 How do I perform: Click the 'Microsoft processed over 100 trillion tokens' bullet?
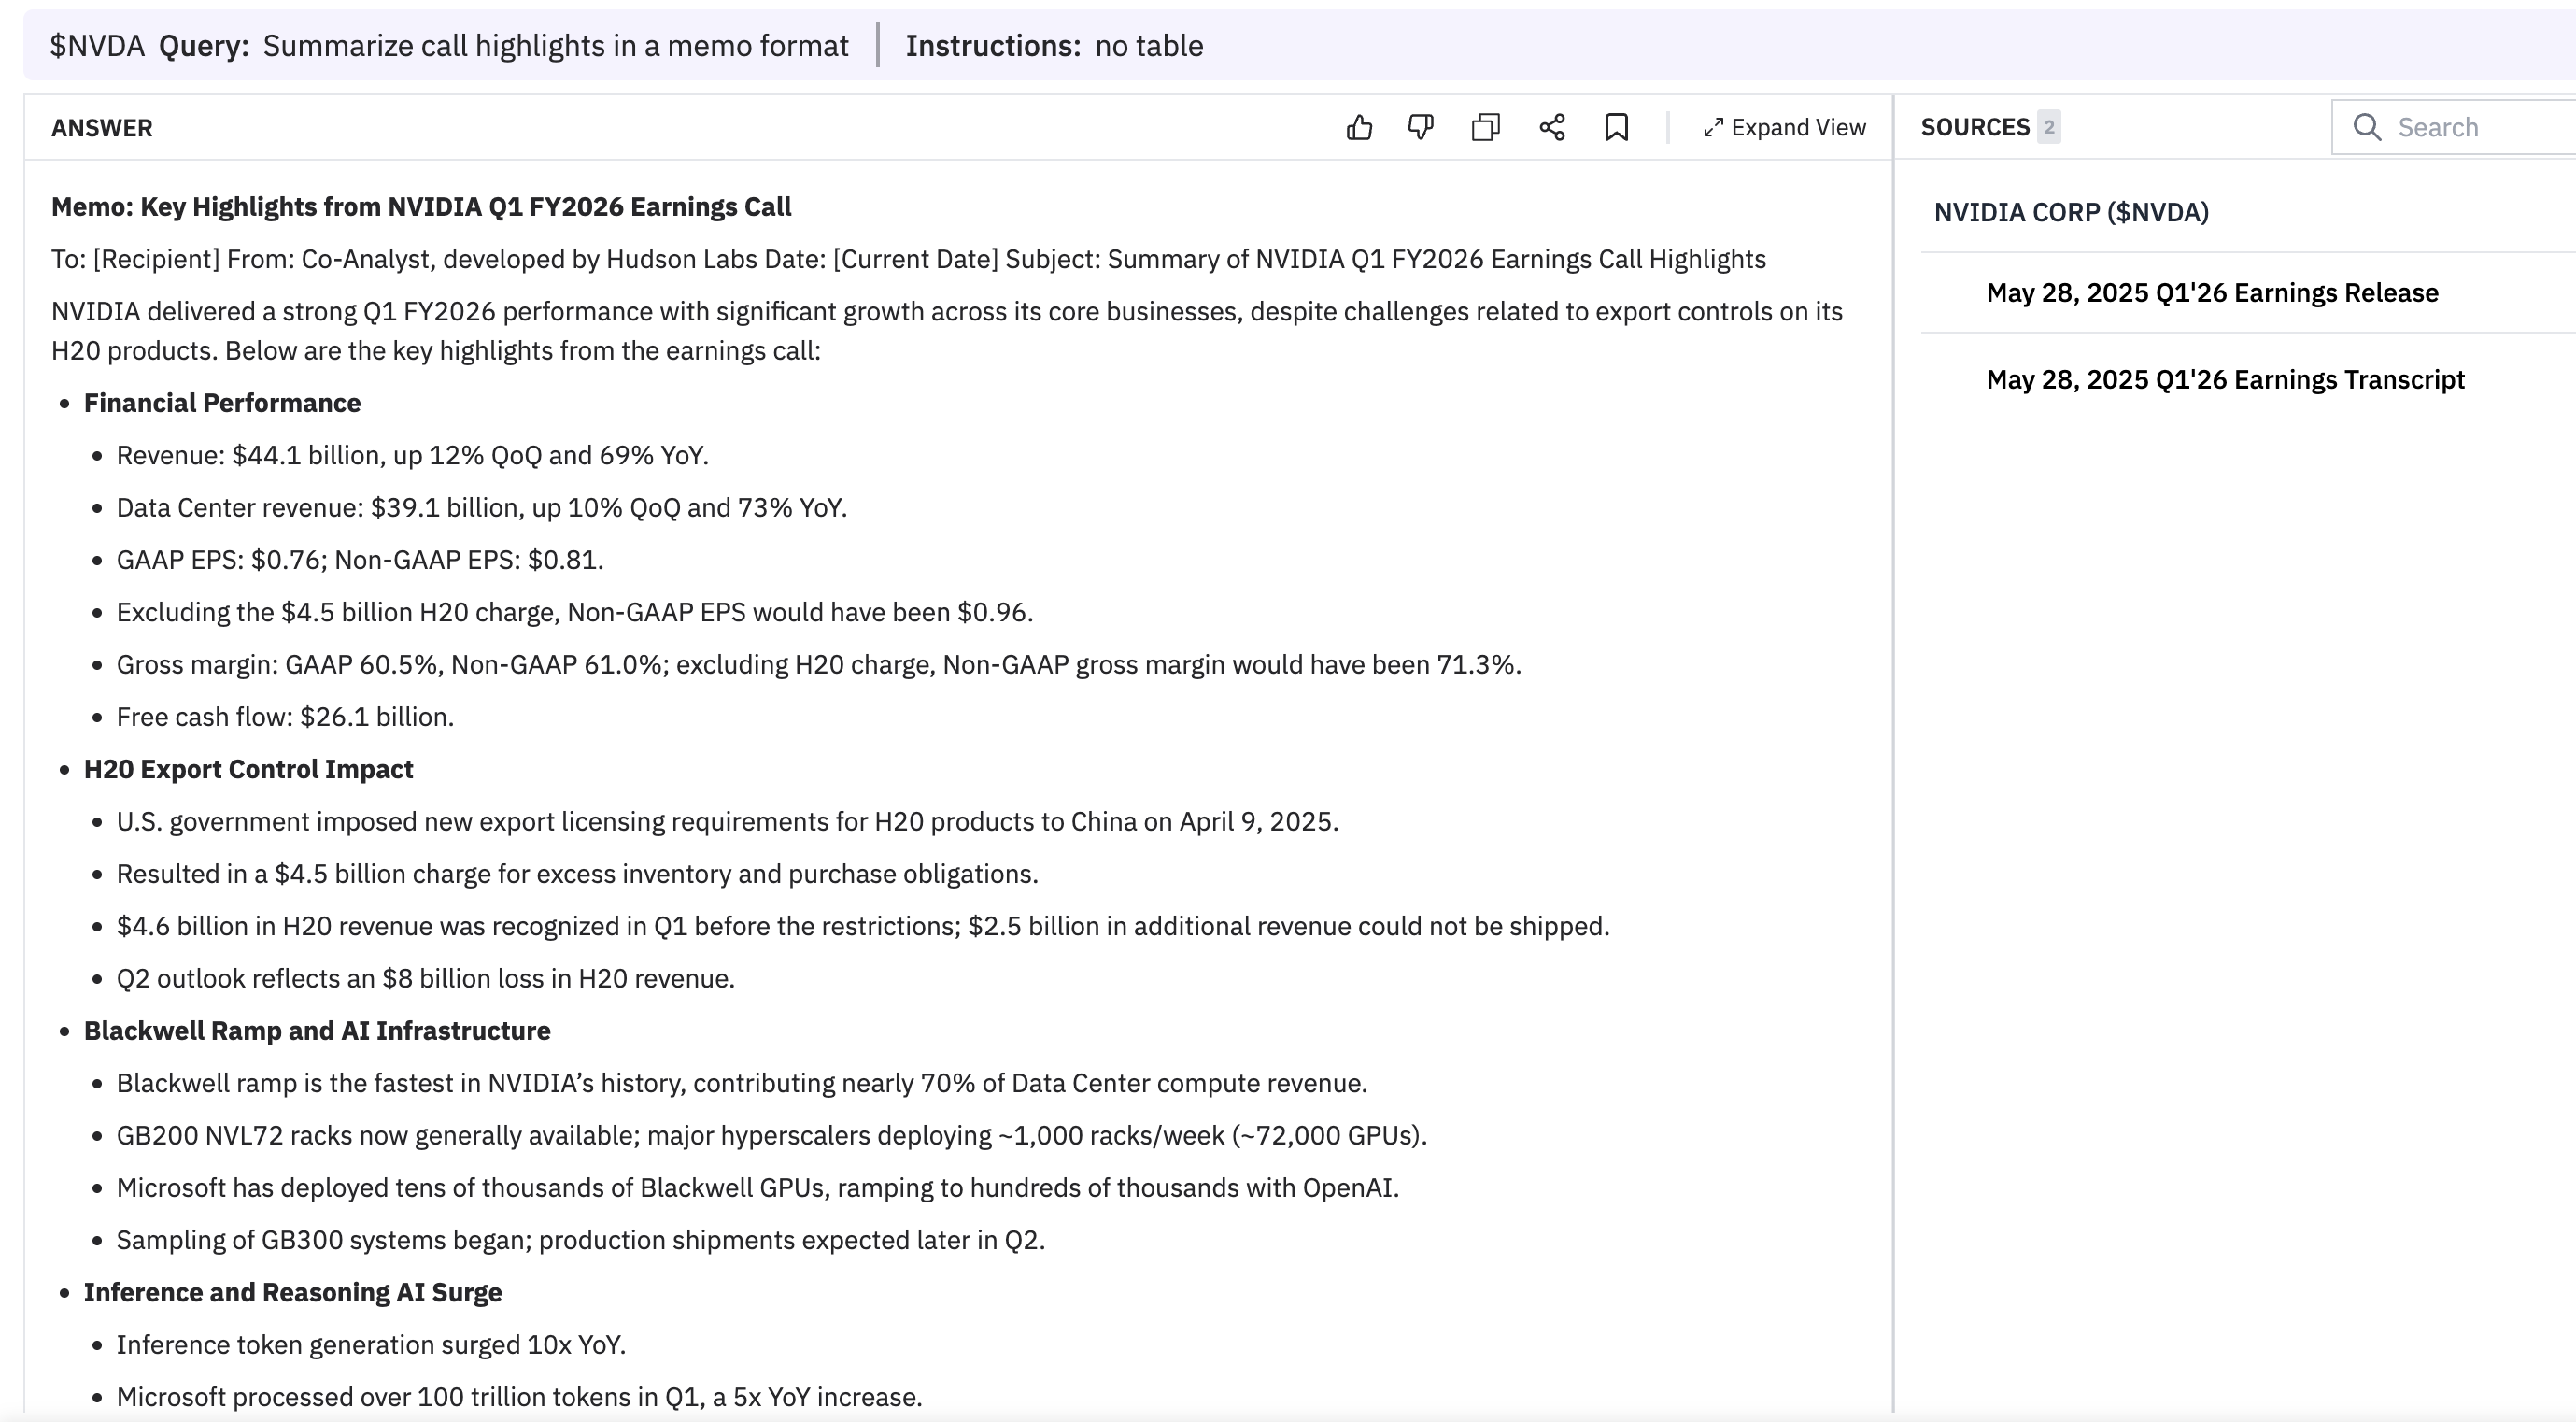point(519,1397)
